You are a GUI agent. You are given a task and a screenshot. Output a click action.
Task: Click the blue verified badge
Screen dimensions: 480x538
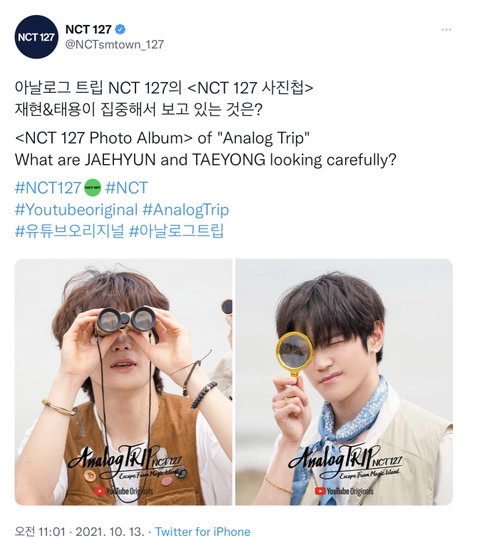coord(120,29)
